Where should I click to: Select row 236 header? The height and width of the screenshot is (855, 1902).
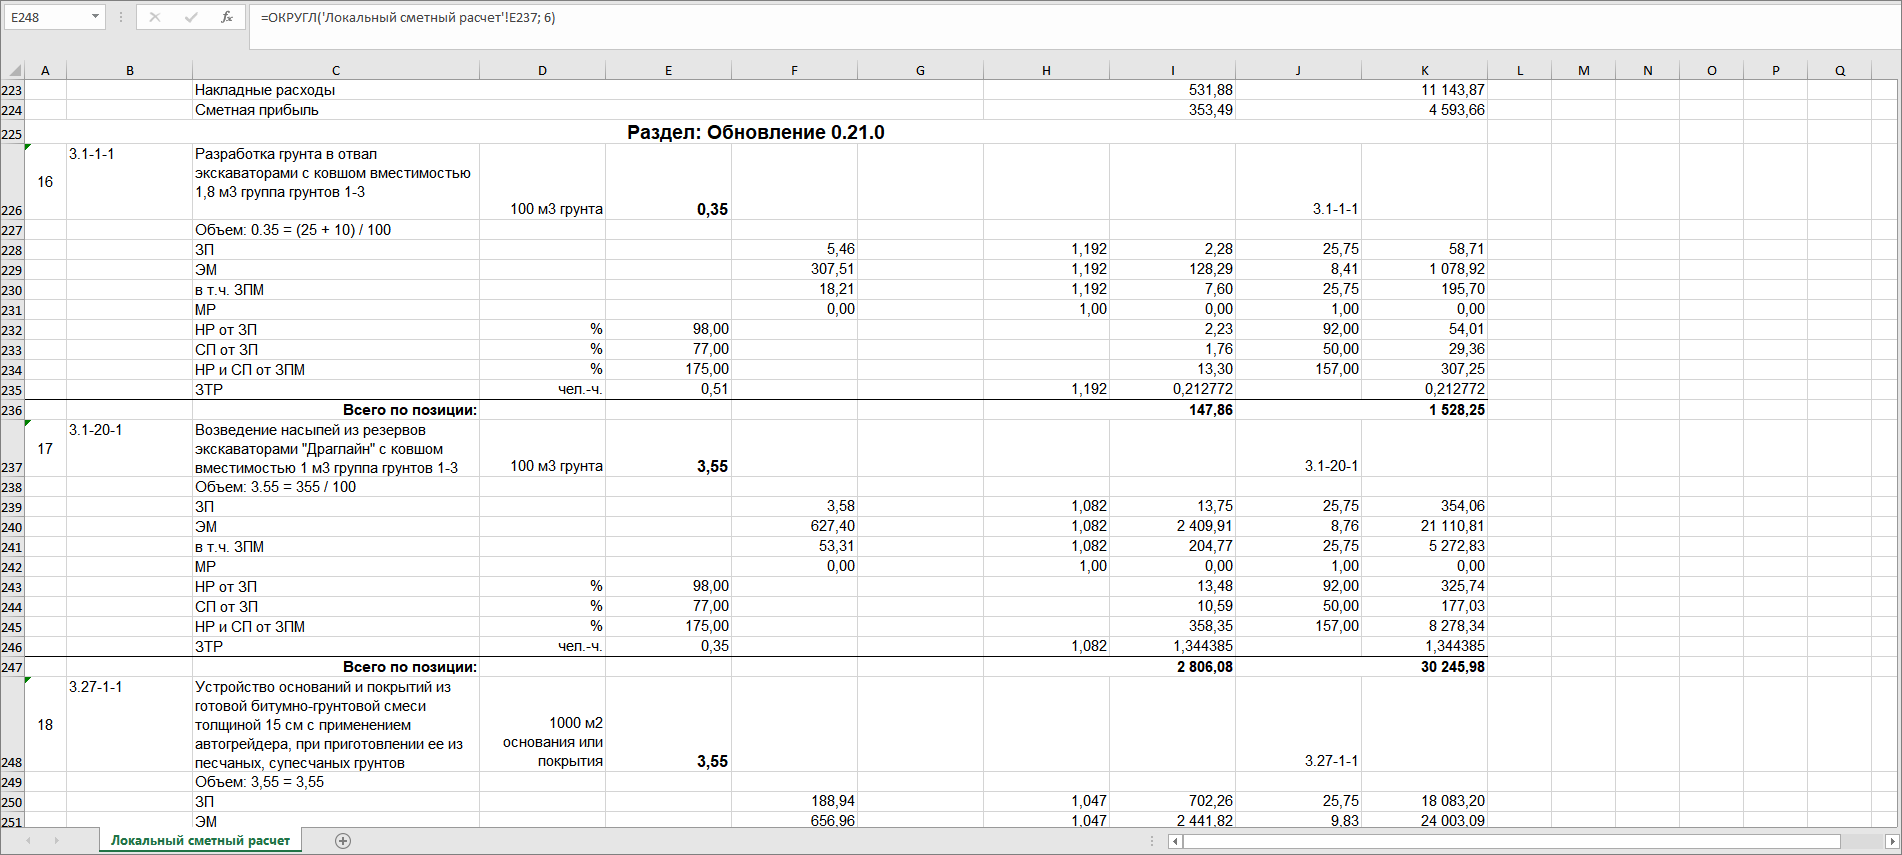coord(12,410)
